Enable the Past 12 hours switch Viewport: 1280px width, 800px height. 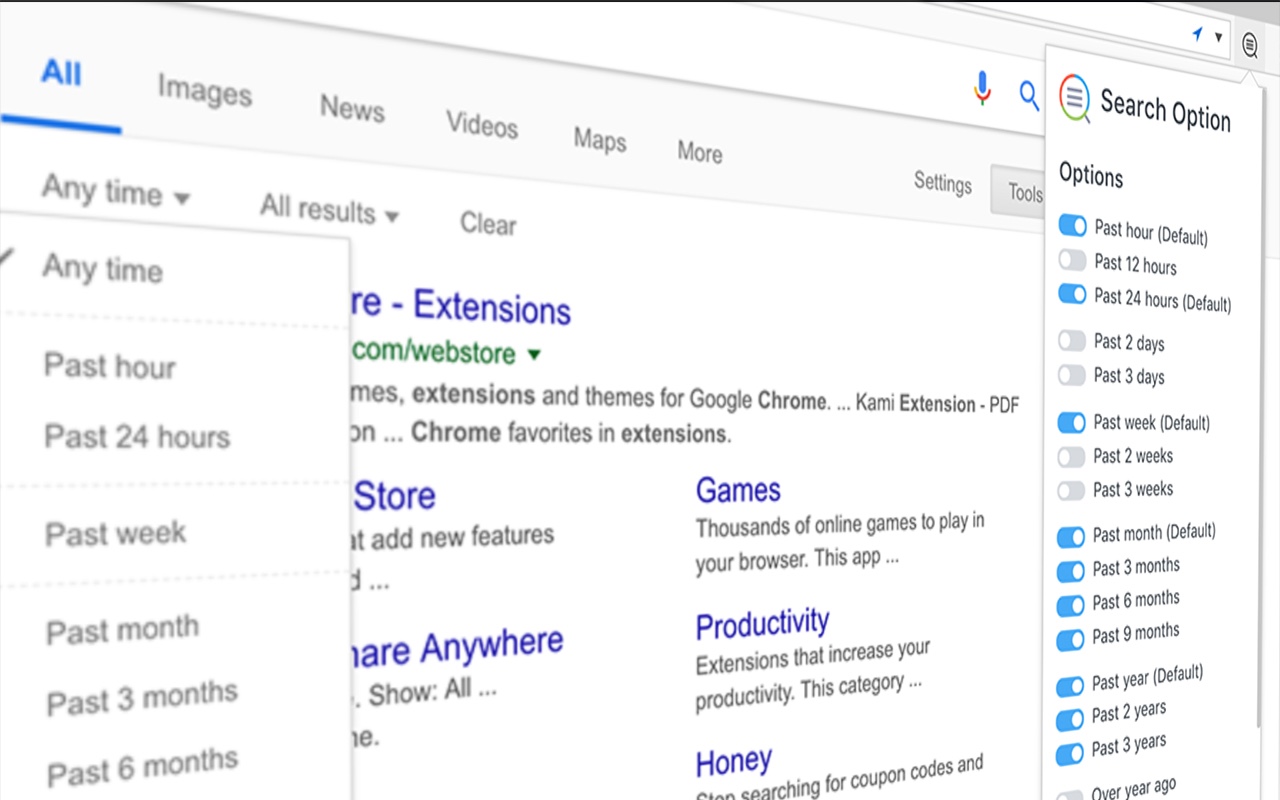tap(1072, 261)
